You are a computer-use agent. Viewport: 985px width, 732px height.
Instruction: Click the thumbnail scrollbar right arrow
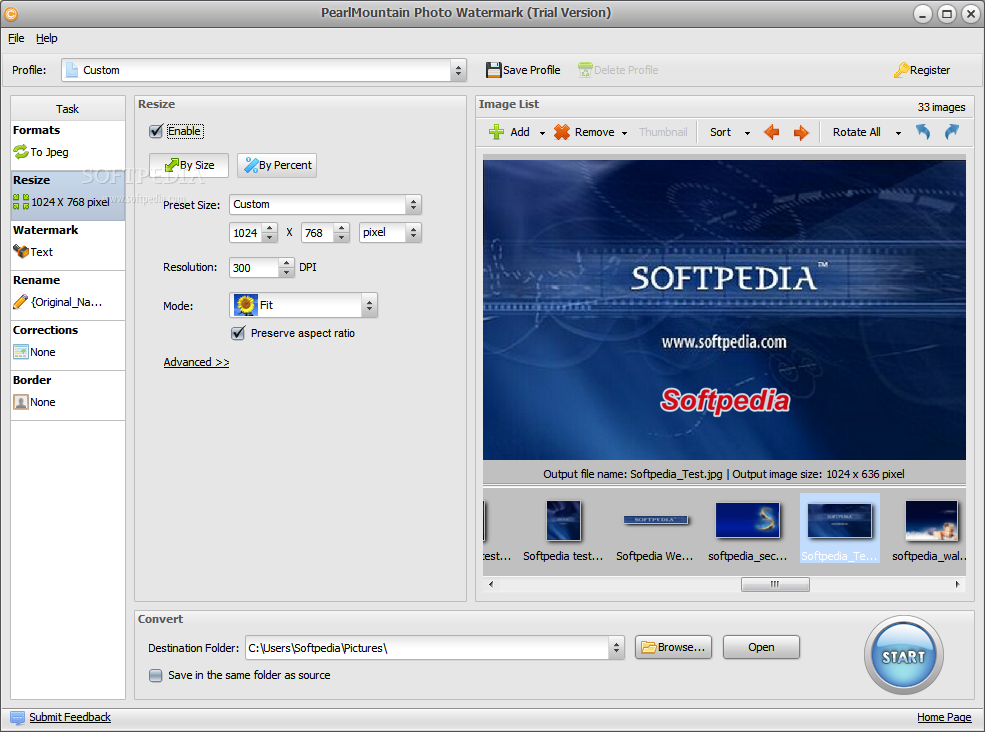957,584
